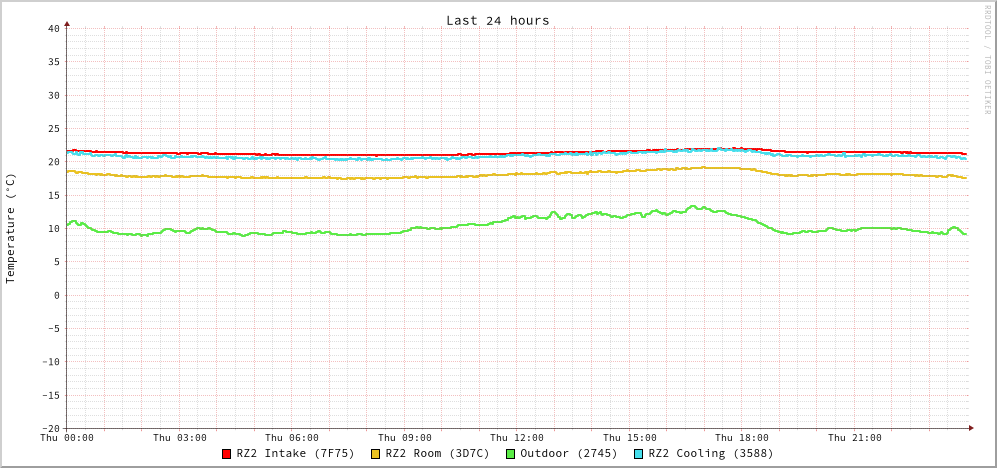Select the 'RZ2 Intake (7F75)' legend label
The image size is (997, 468).
tap(295, 453)
